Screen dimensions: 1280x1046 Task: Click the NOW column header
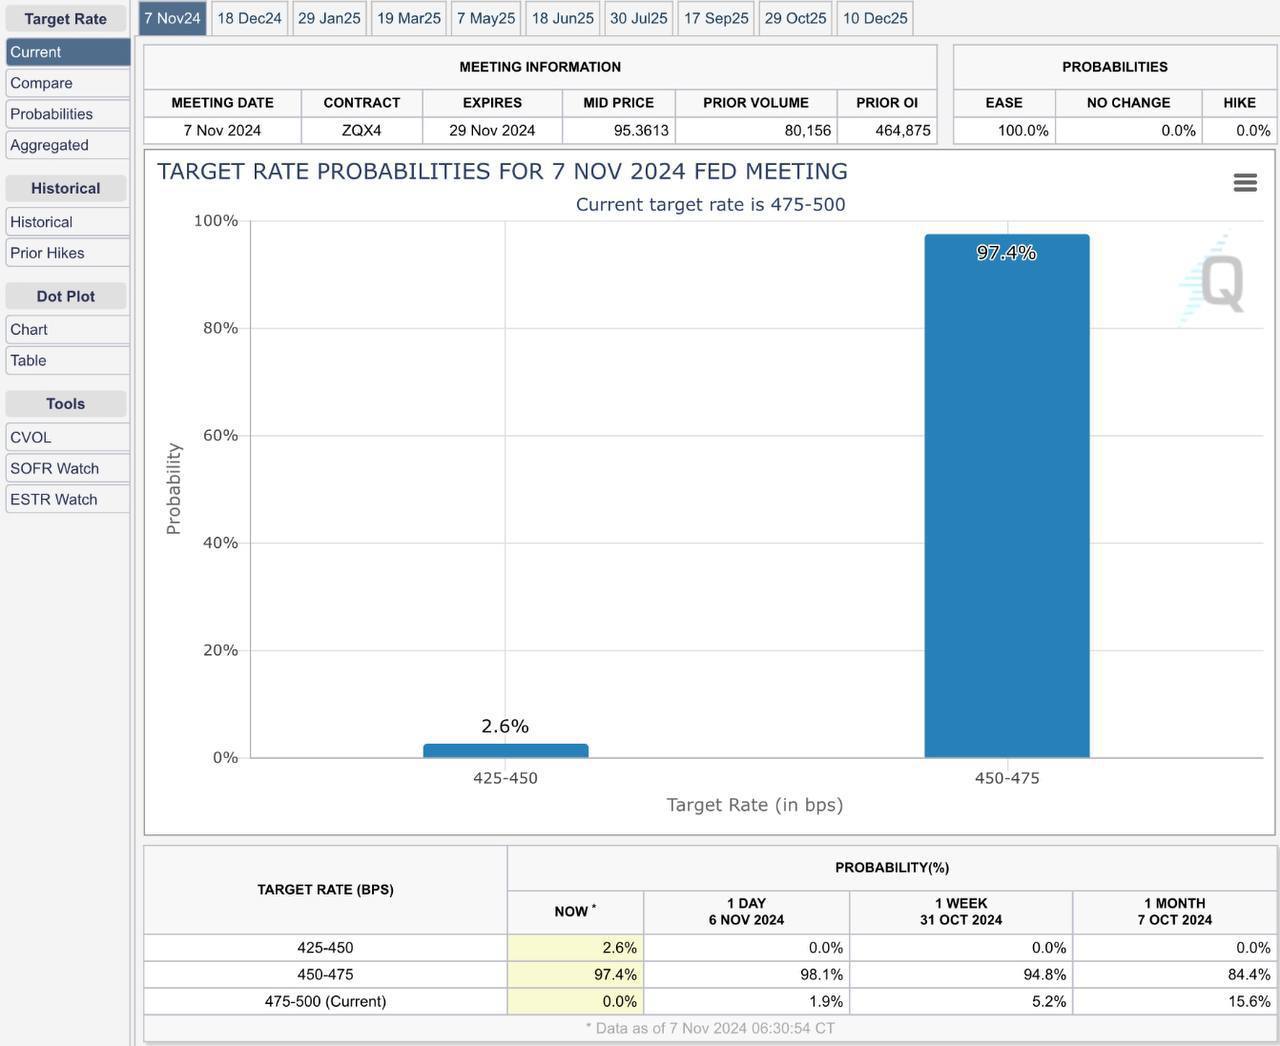pyautogui.click(x=576, y=911)
